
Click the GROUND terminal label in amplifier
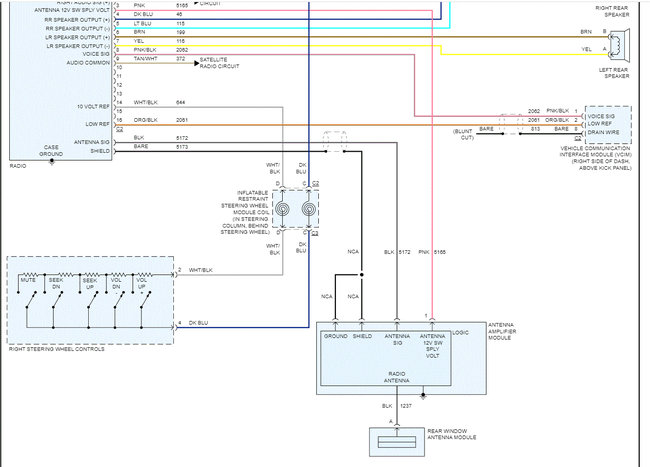tap(336, 336)
